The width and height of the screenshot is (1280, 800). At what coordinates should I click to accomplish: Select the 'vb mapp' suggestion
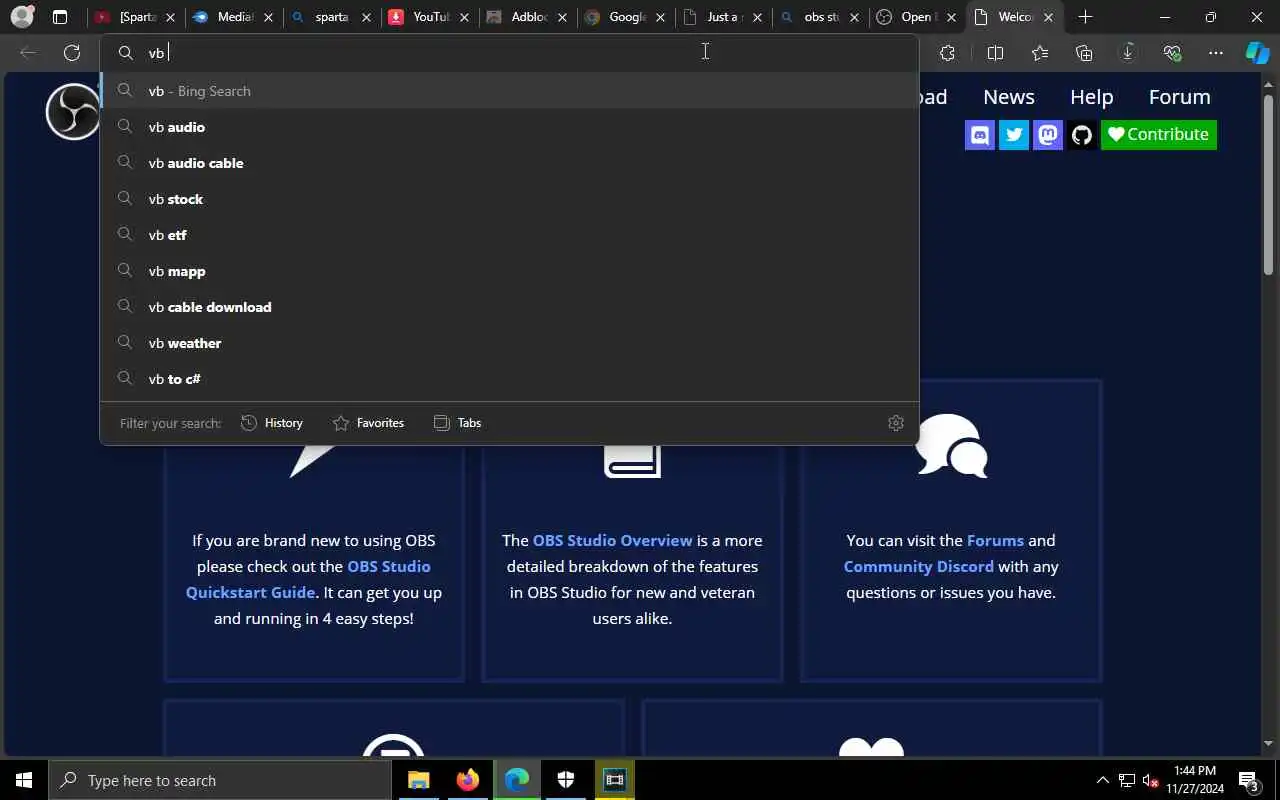coord(510,271)
